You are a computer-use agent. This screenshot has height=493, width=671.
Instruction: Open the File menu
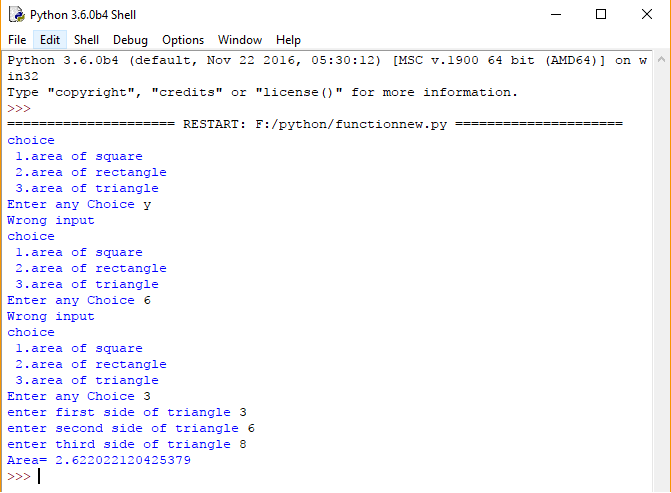(17, 40)
